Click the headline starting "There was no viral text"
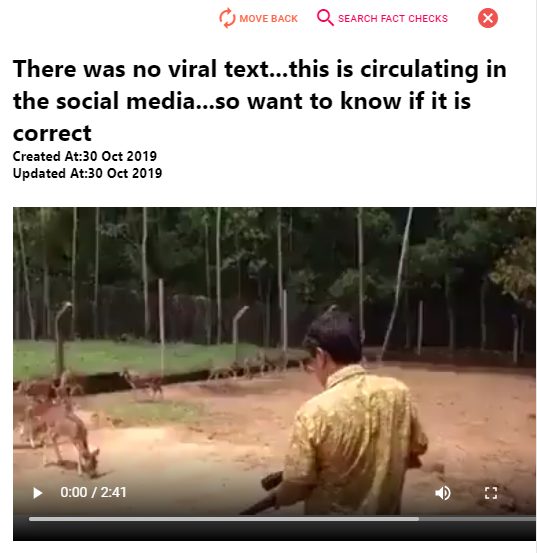Screen dimensions: 537x553 coord(260,101)
